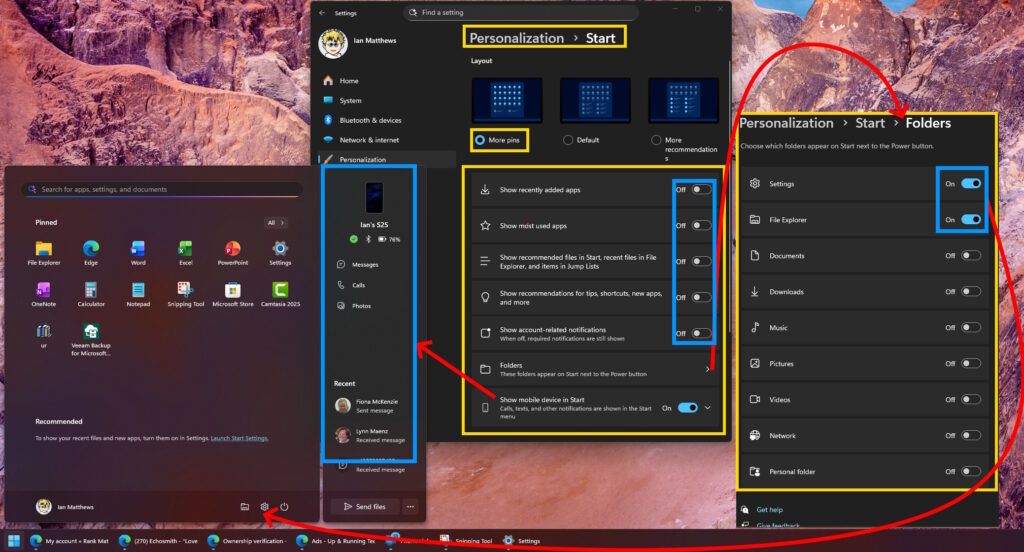The width and height of the screenshot is (1024, 552).
Task: Open the recent Fiona McKenzie message
Action: point(369,406)
